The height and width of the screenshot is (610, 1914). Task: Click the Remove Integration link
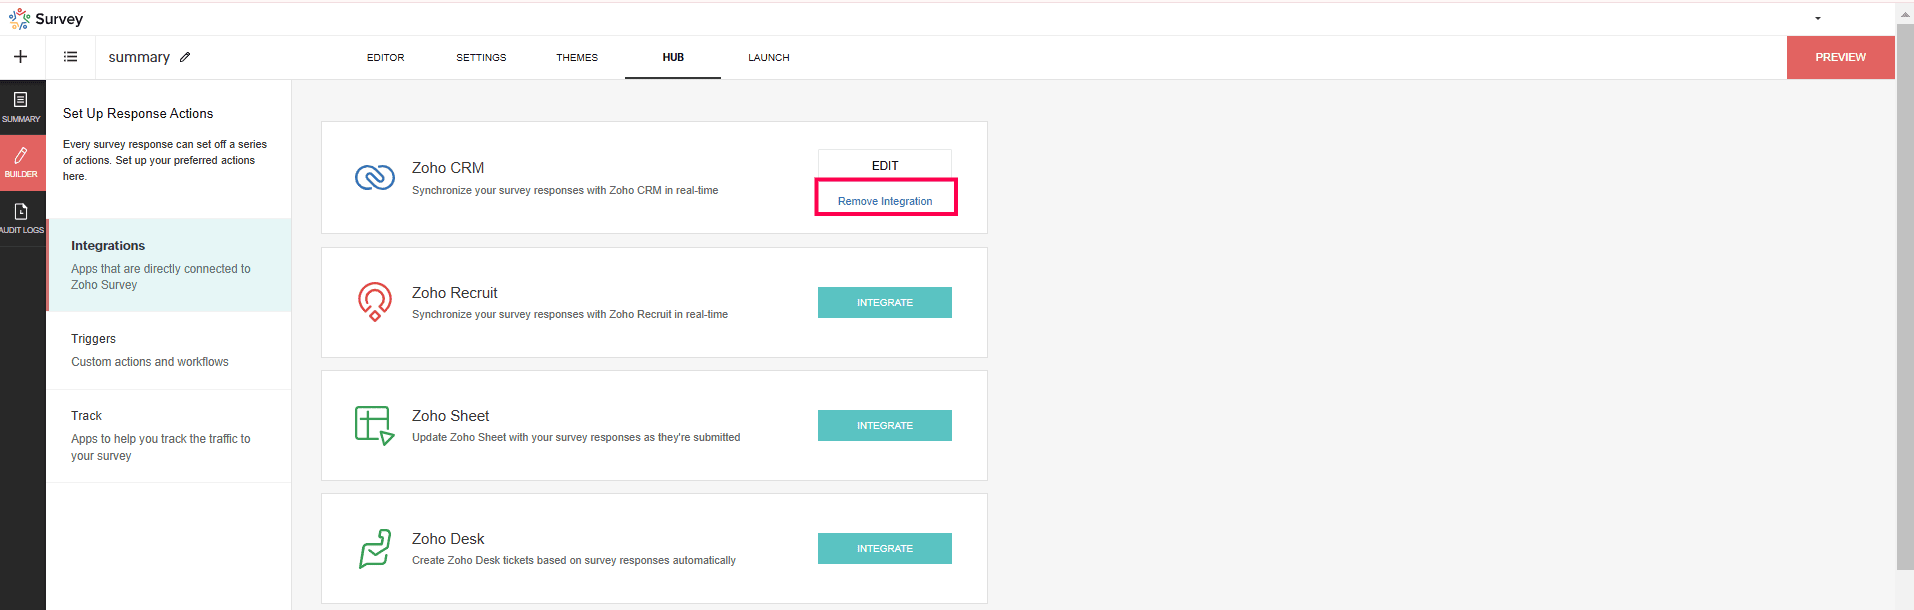tap(885, 201)
